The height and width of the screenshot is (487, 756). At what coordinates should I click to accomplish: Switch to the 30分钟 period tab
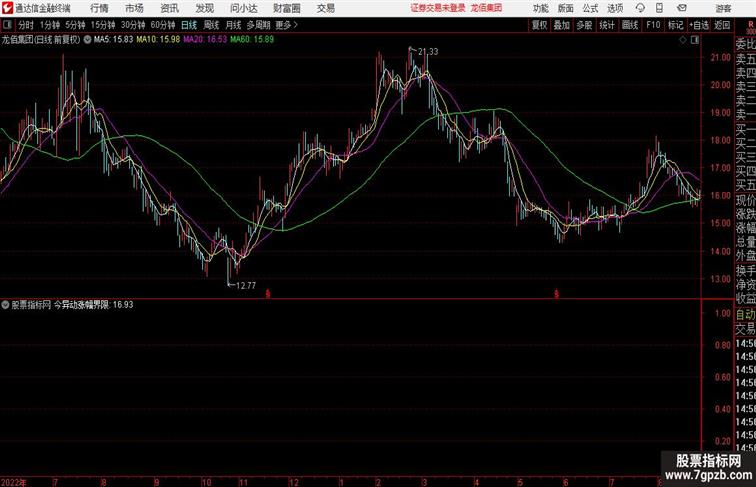coord(133,25)
